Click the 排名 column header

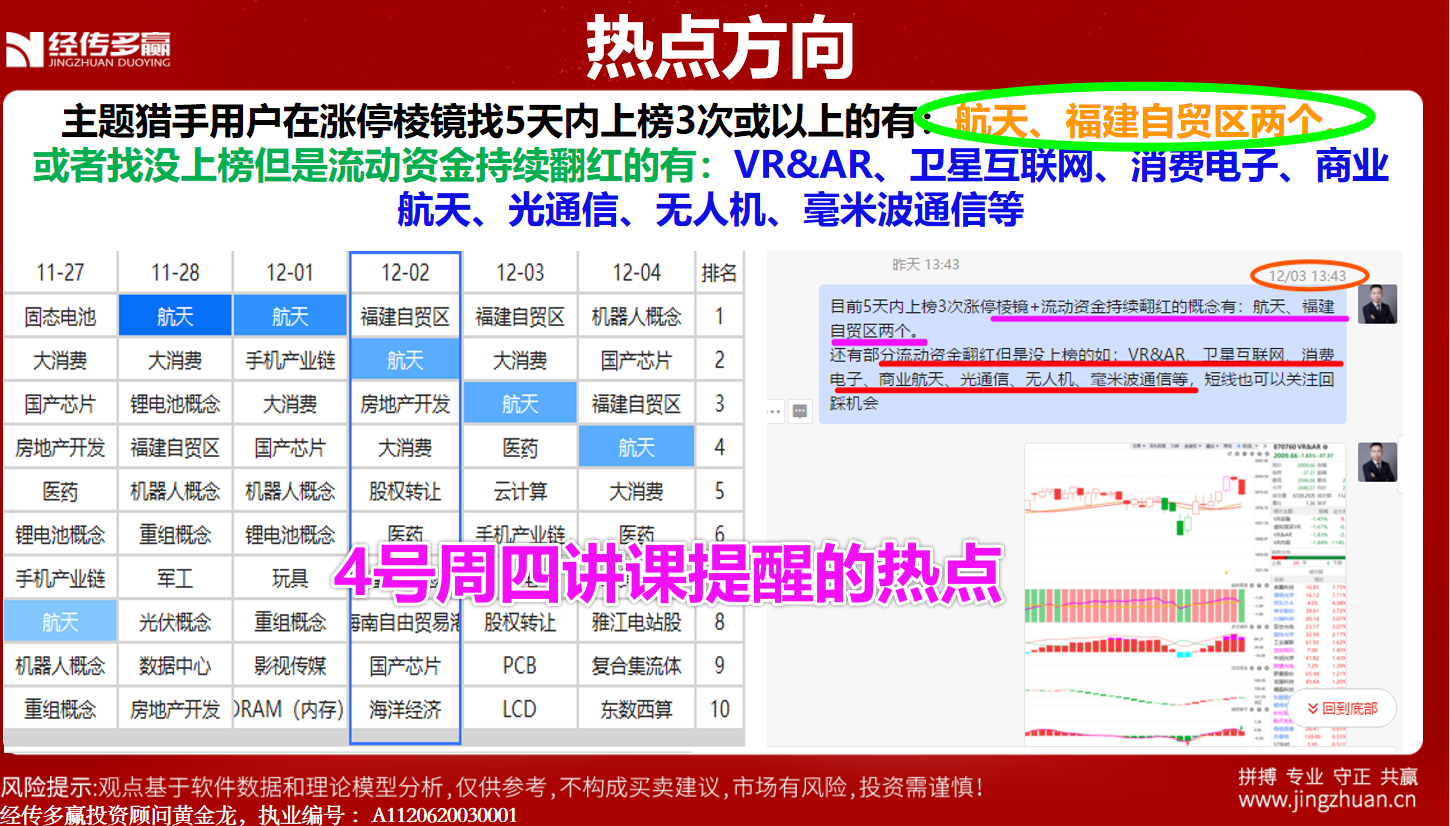click(719, 272)
